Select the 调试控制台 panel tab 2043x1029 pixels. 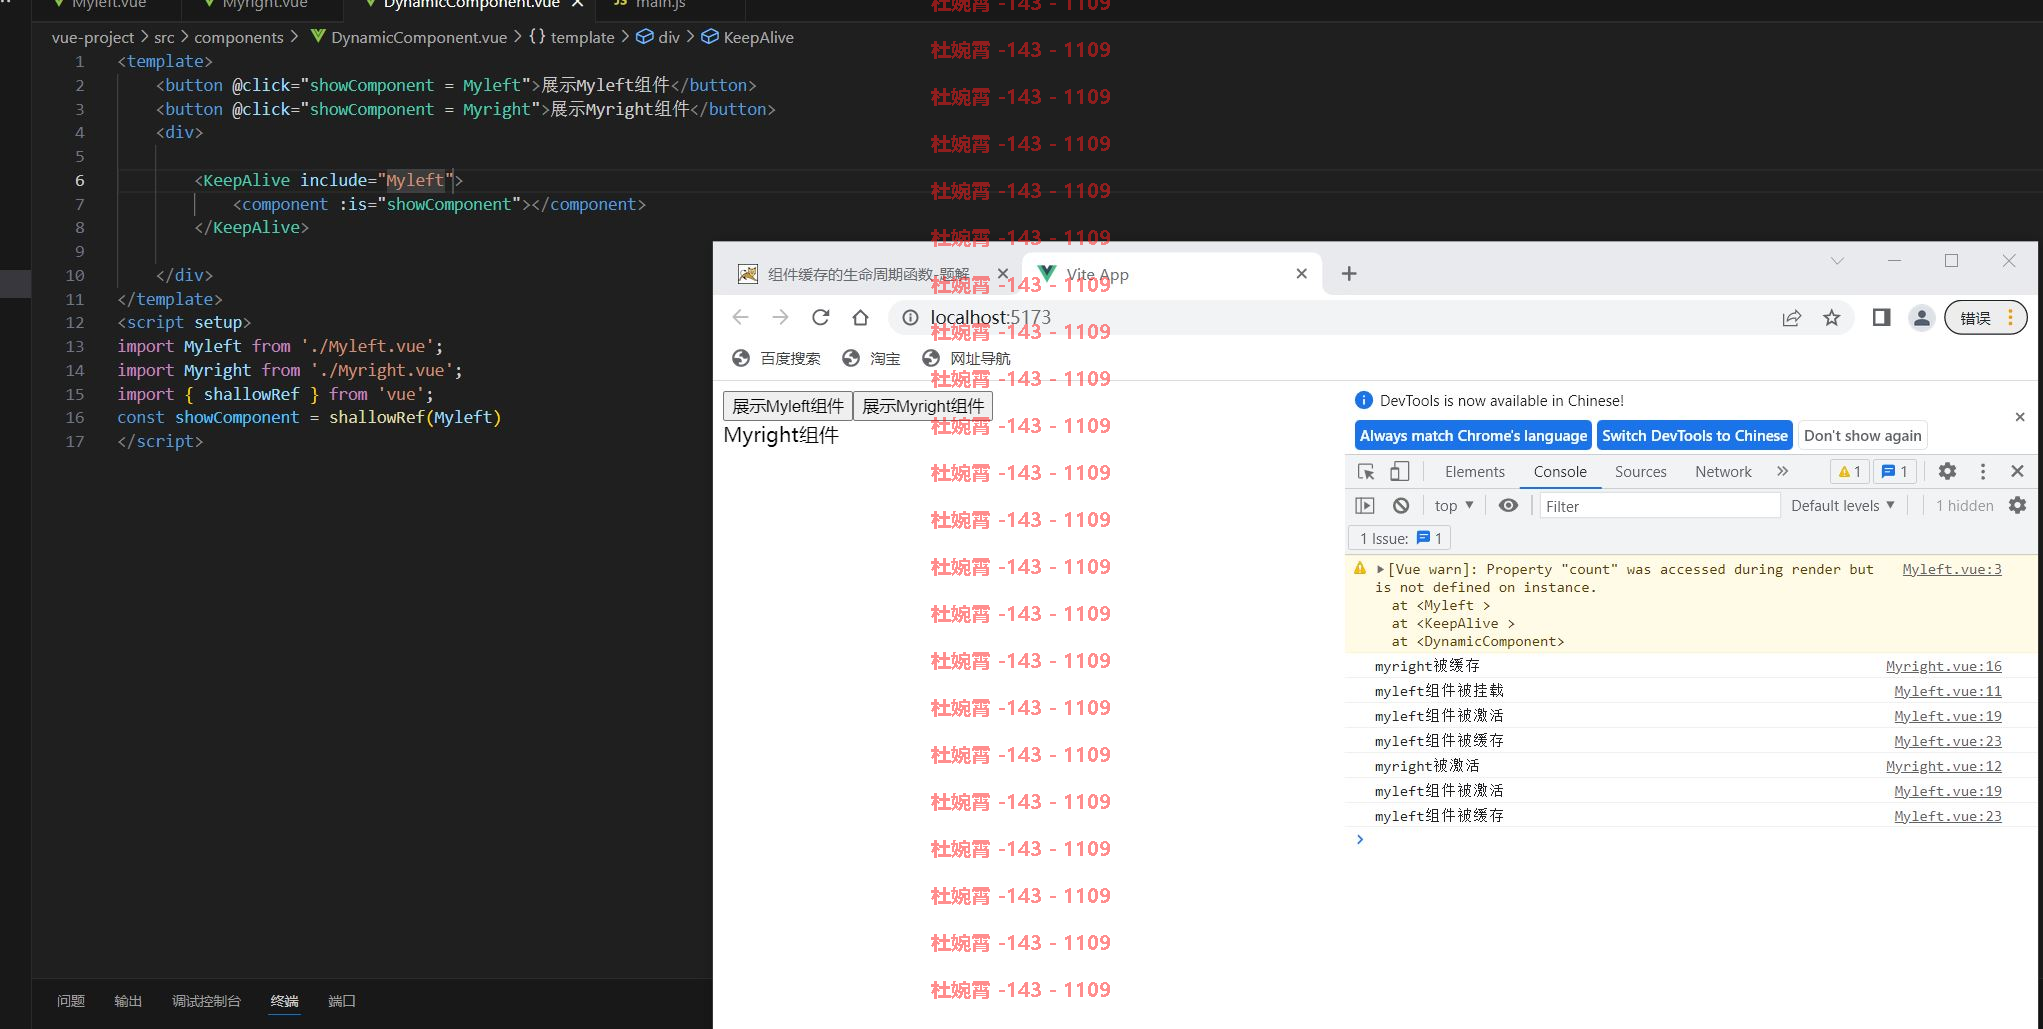pos(206,1001)
